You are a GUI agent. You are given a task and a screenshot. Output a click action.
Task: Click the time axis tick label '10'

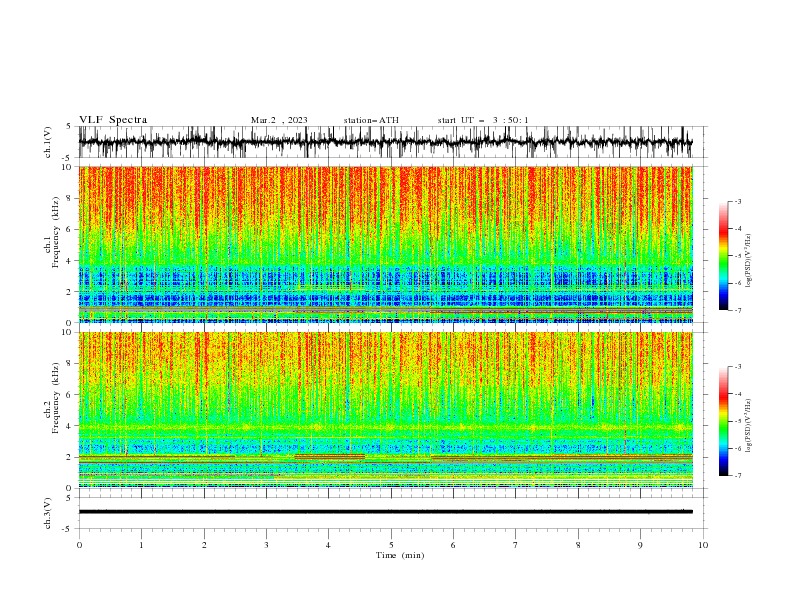tap(703, 545)
